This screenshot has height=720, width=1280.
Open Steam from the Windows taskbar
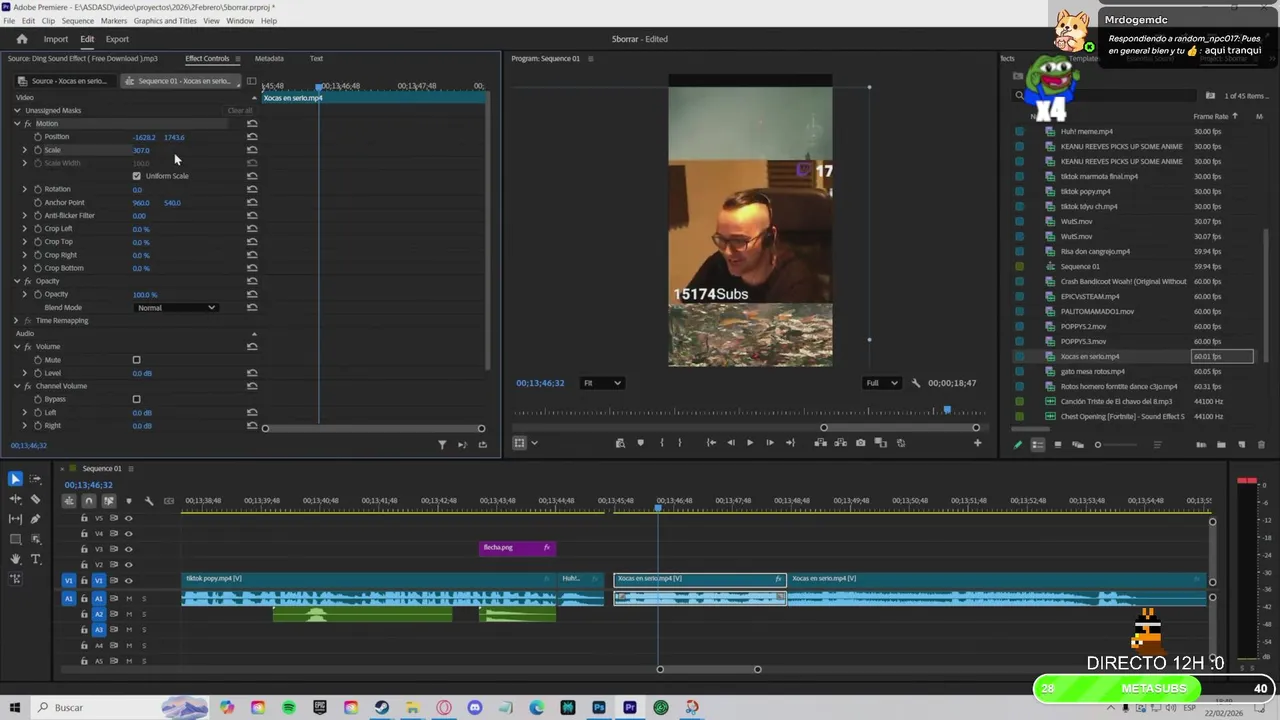382,708
